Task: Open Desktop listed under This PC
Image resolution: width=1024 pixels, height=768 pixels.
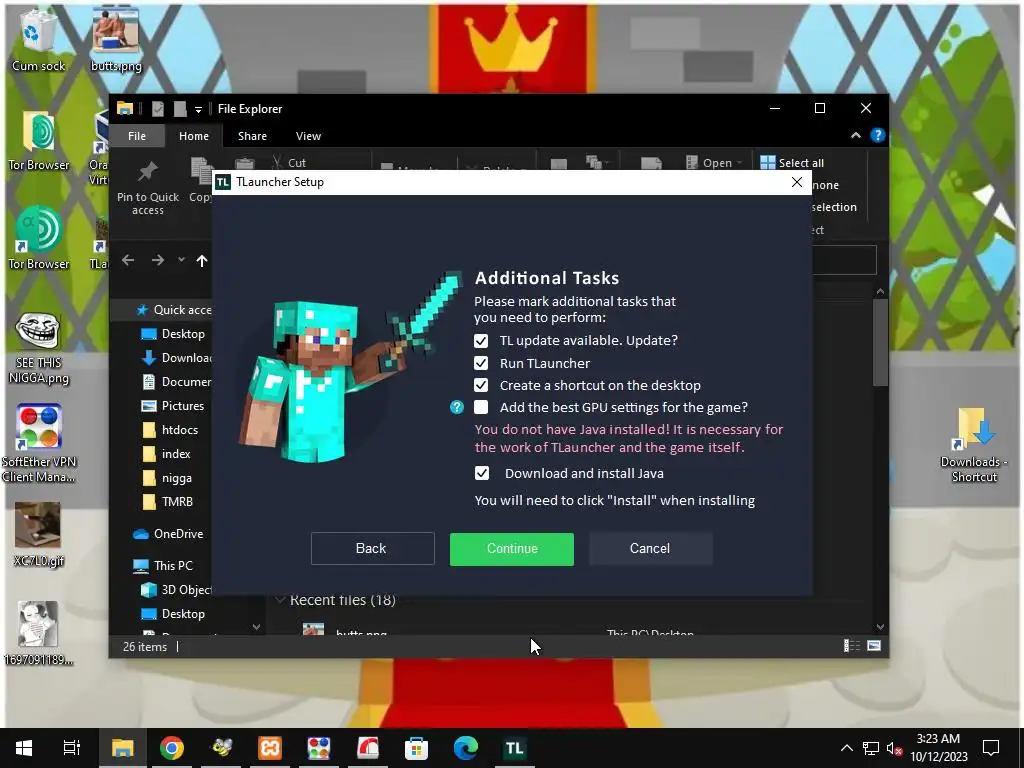Action: (x=173, y=615)
